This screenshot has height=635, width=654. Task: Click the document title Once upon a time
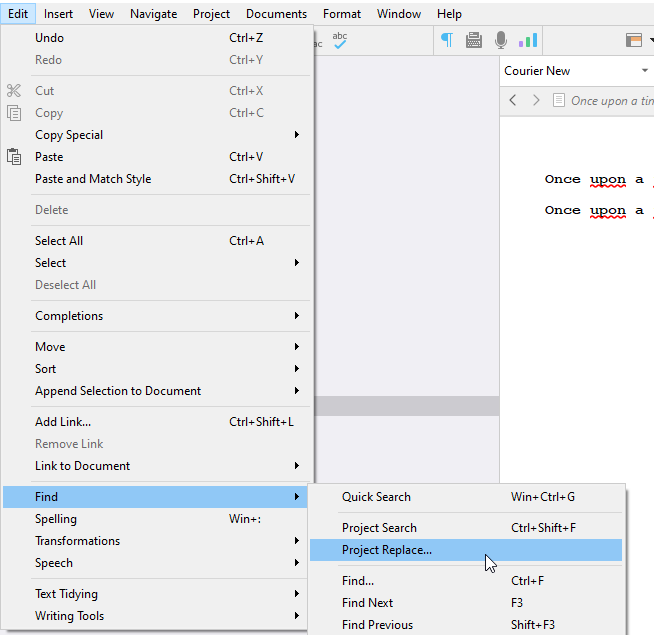[612, 101]
